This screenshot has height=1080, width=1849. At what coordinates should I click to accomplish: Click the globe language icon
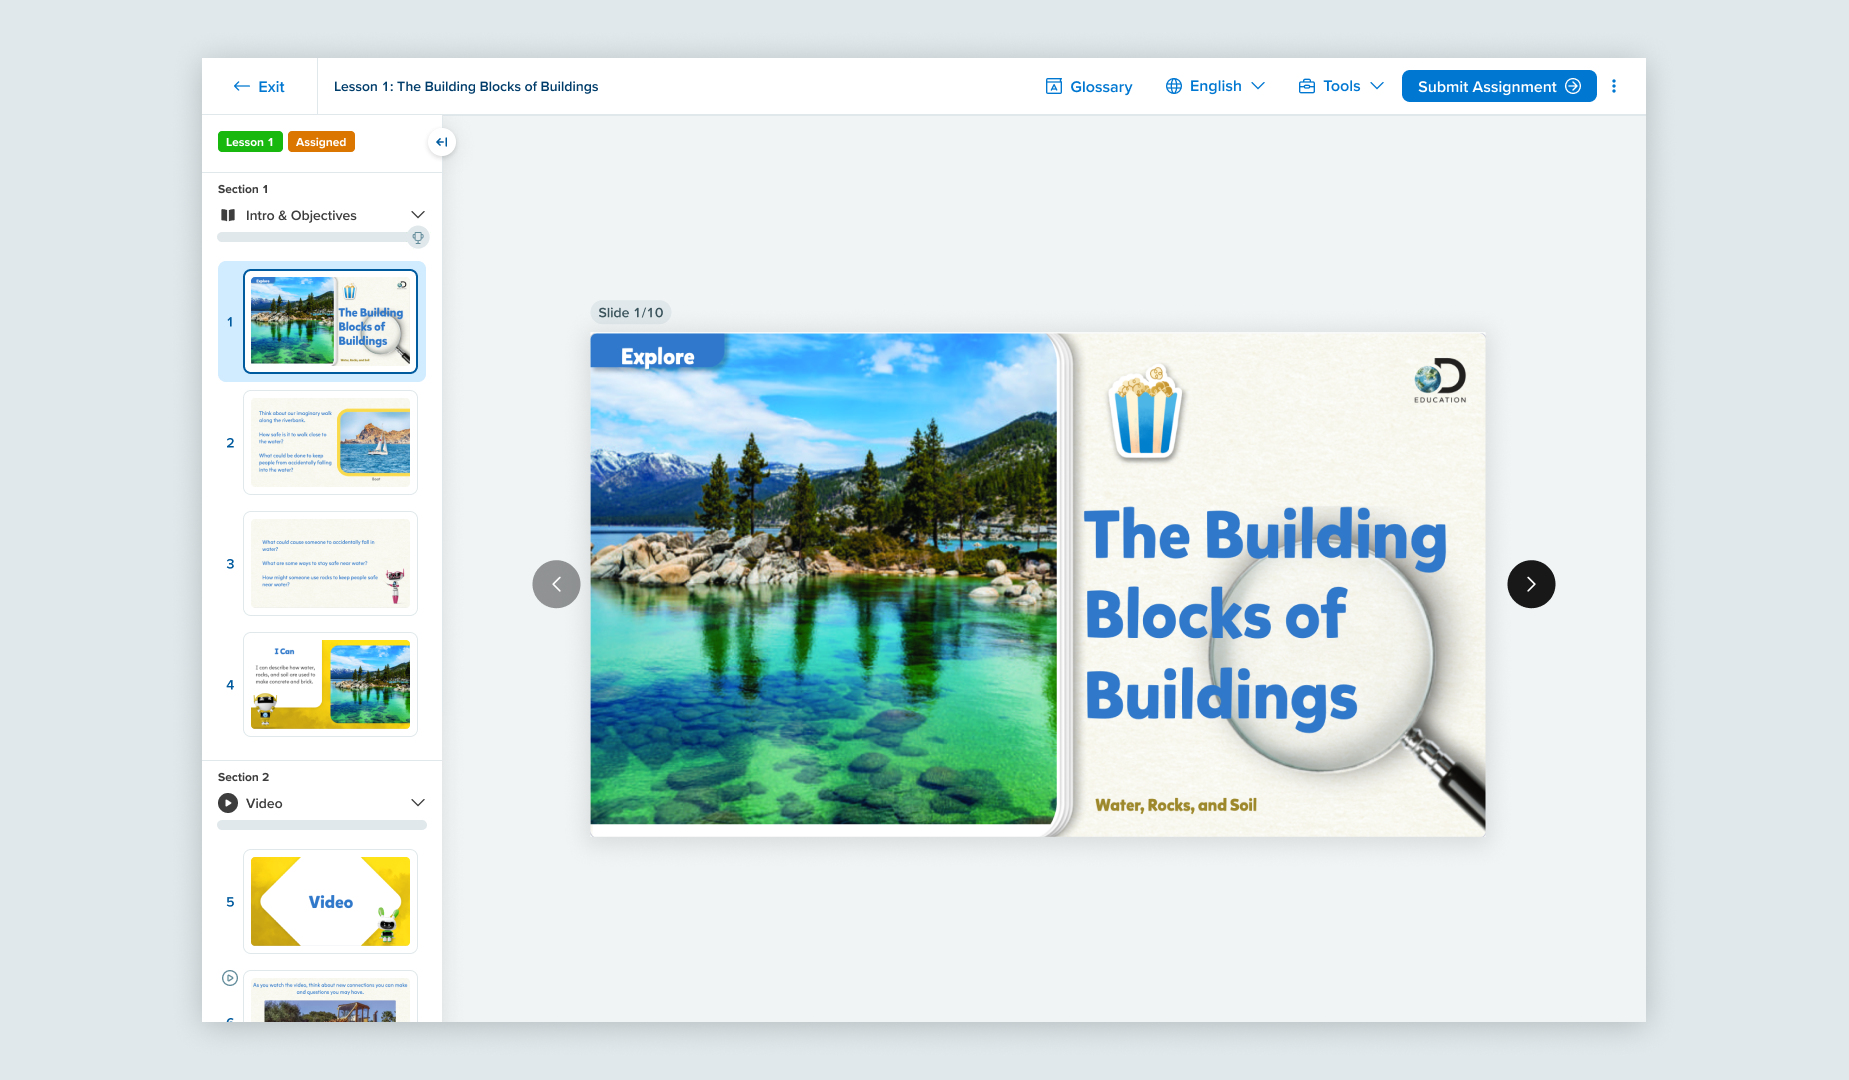pos(1174,86)
